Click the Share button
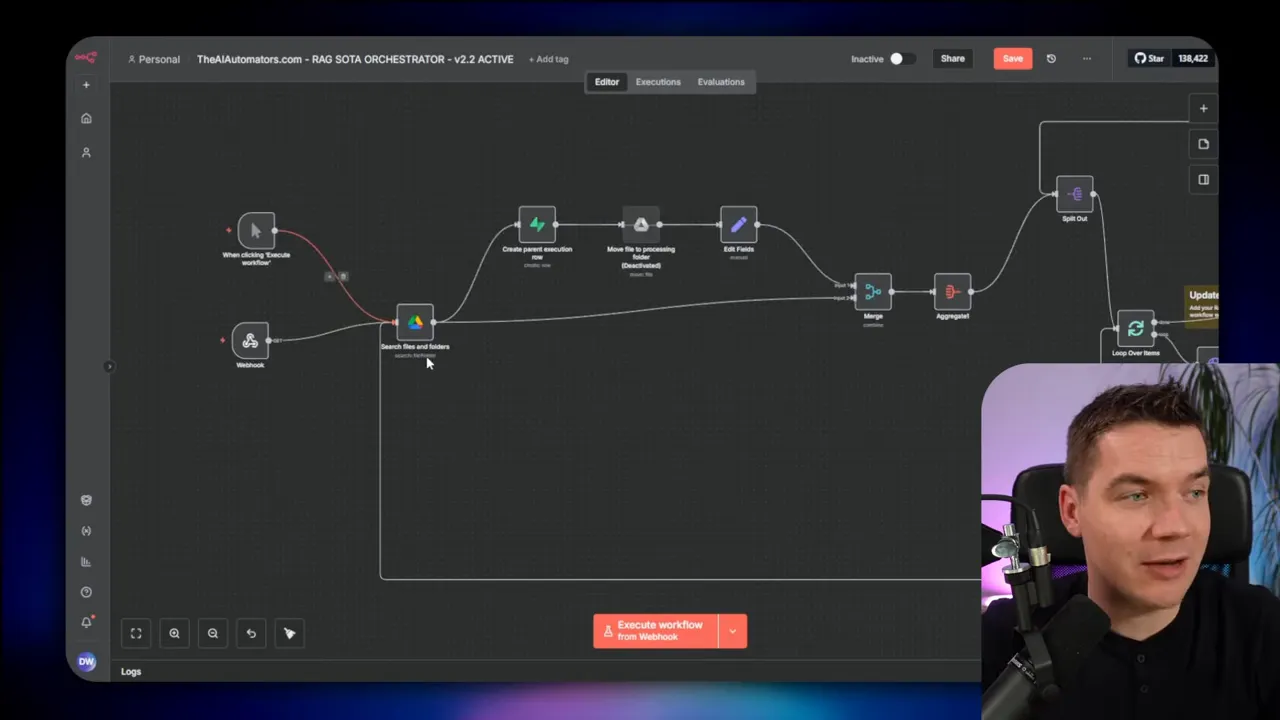Viewport: 1280px width, 720px height. (953, 59)
